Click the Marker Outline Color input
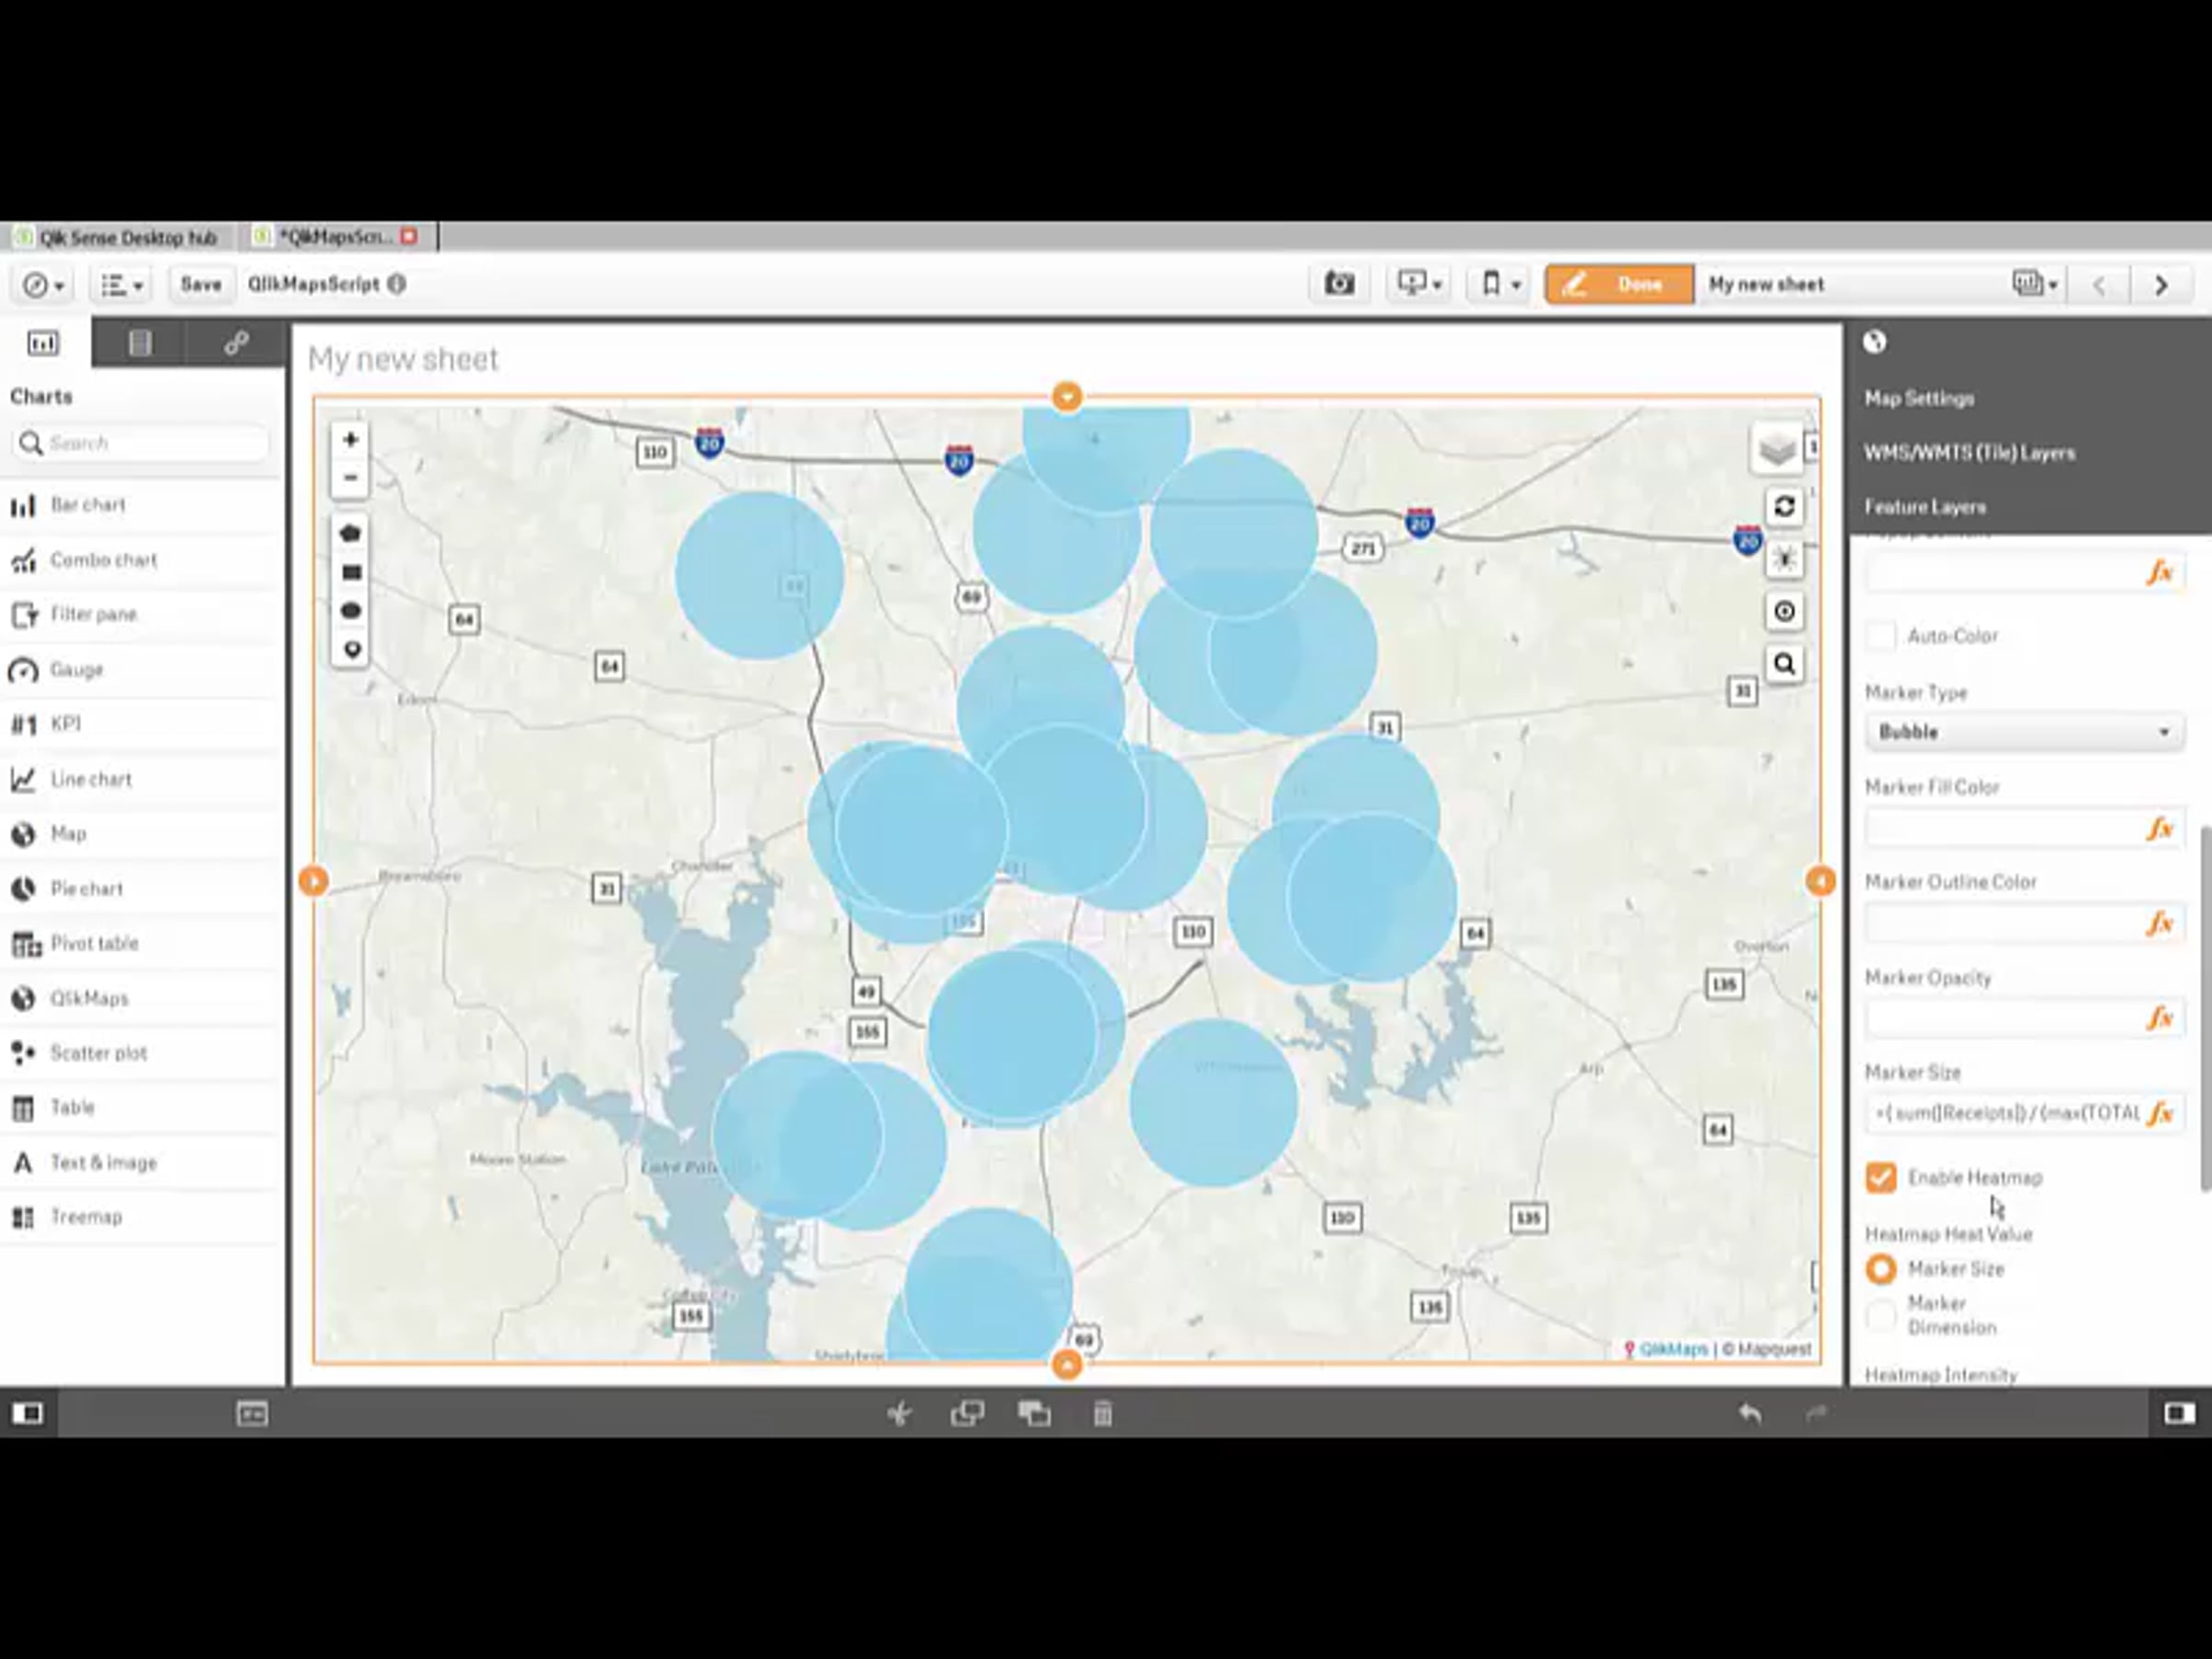2212x1659 pixels. 2004,923
